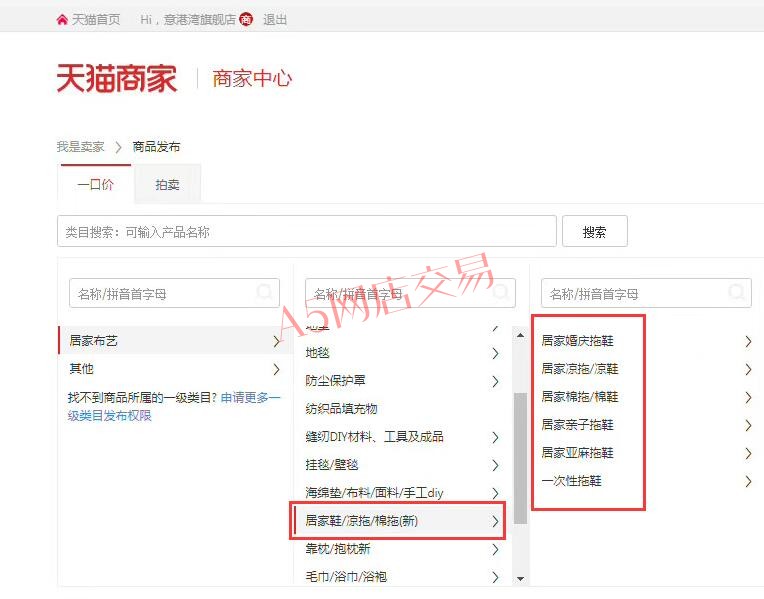Select 一次性拖鞋 category
The image size is (764, 599).
(572, 481)
